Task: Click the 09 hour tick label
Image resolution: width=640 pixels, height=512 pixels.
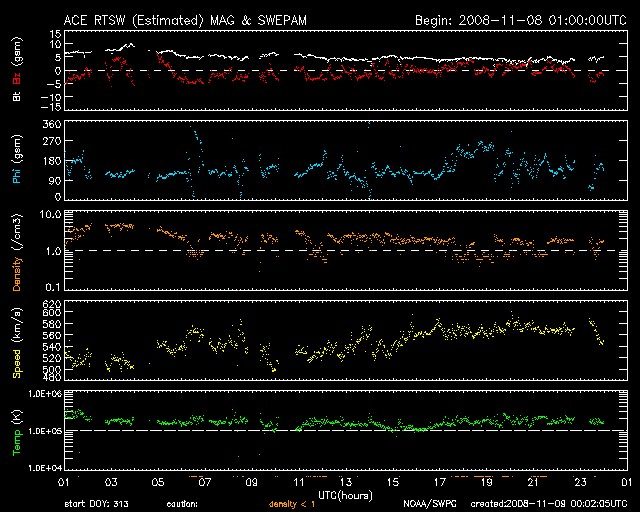Action: (x=250, y=481)
